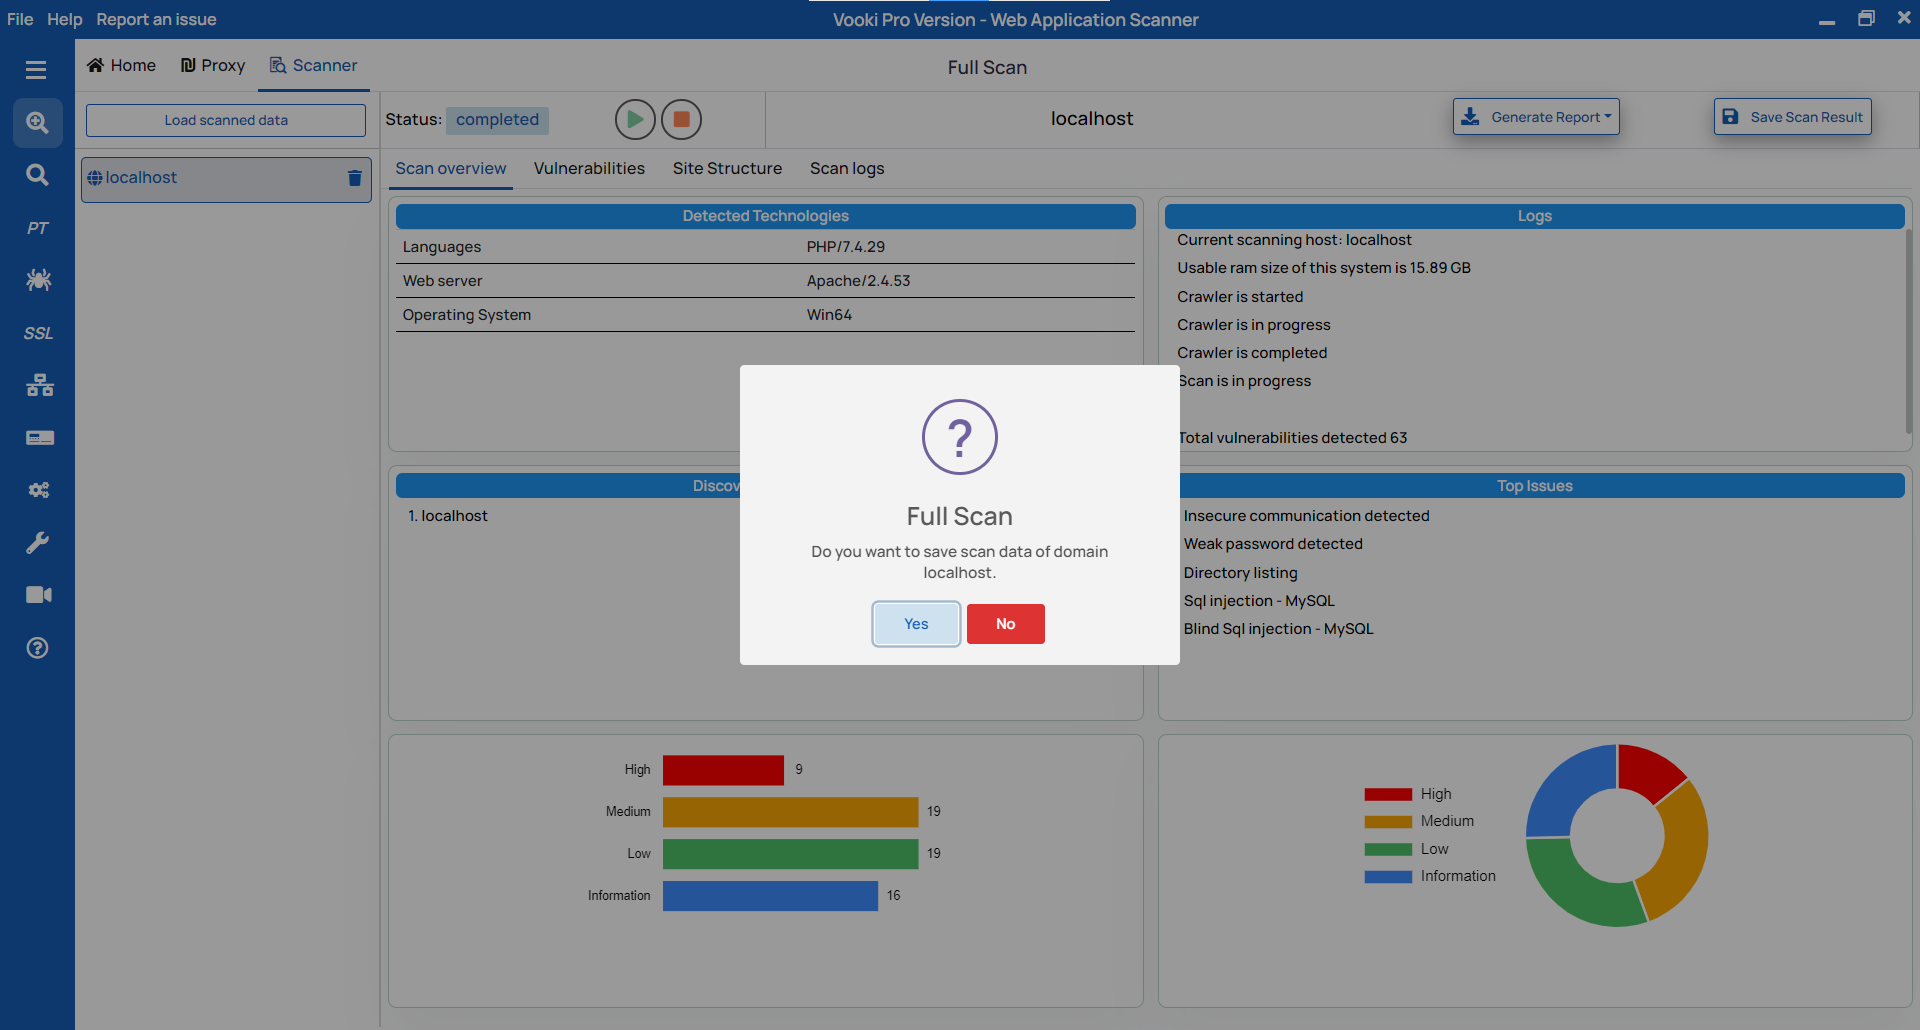This screenshot has width=1920, height=1030.
Task: Click Win64 operating system value
Action: 829,315
